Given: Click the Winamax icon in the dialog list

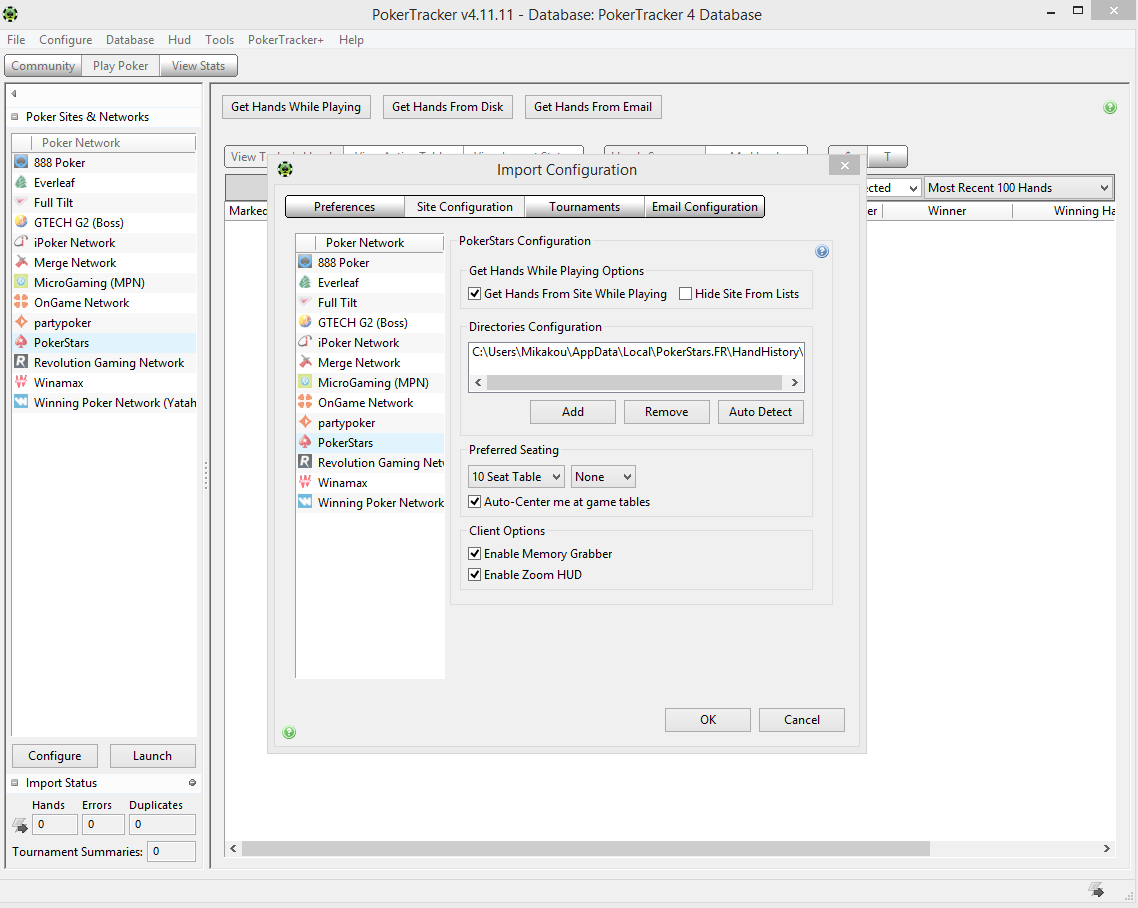Looking at the screenshot, I should point(306,482).
